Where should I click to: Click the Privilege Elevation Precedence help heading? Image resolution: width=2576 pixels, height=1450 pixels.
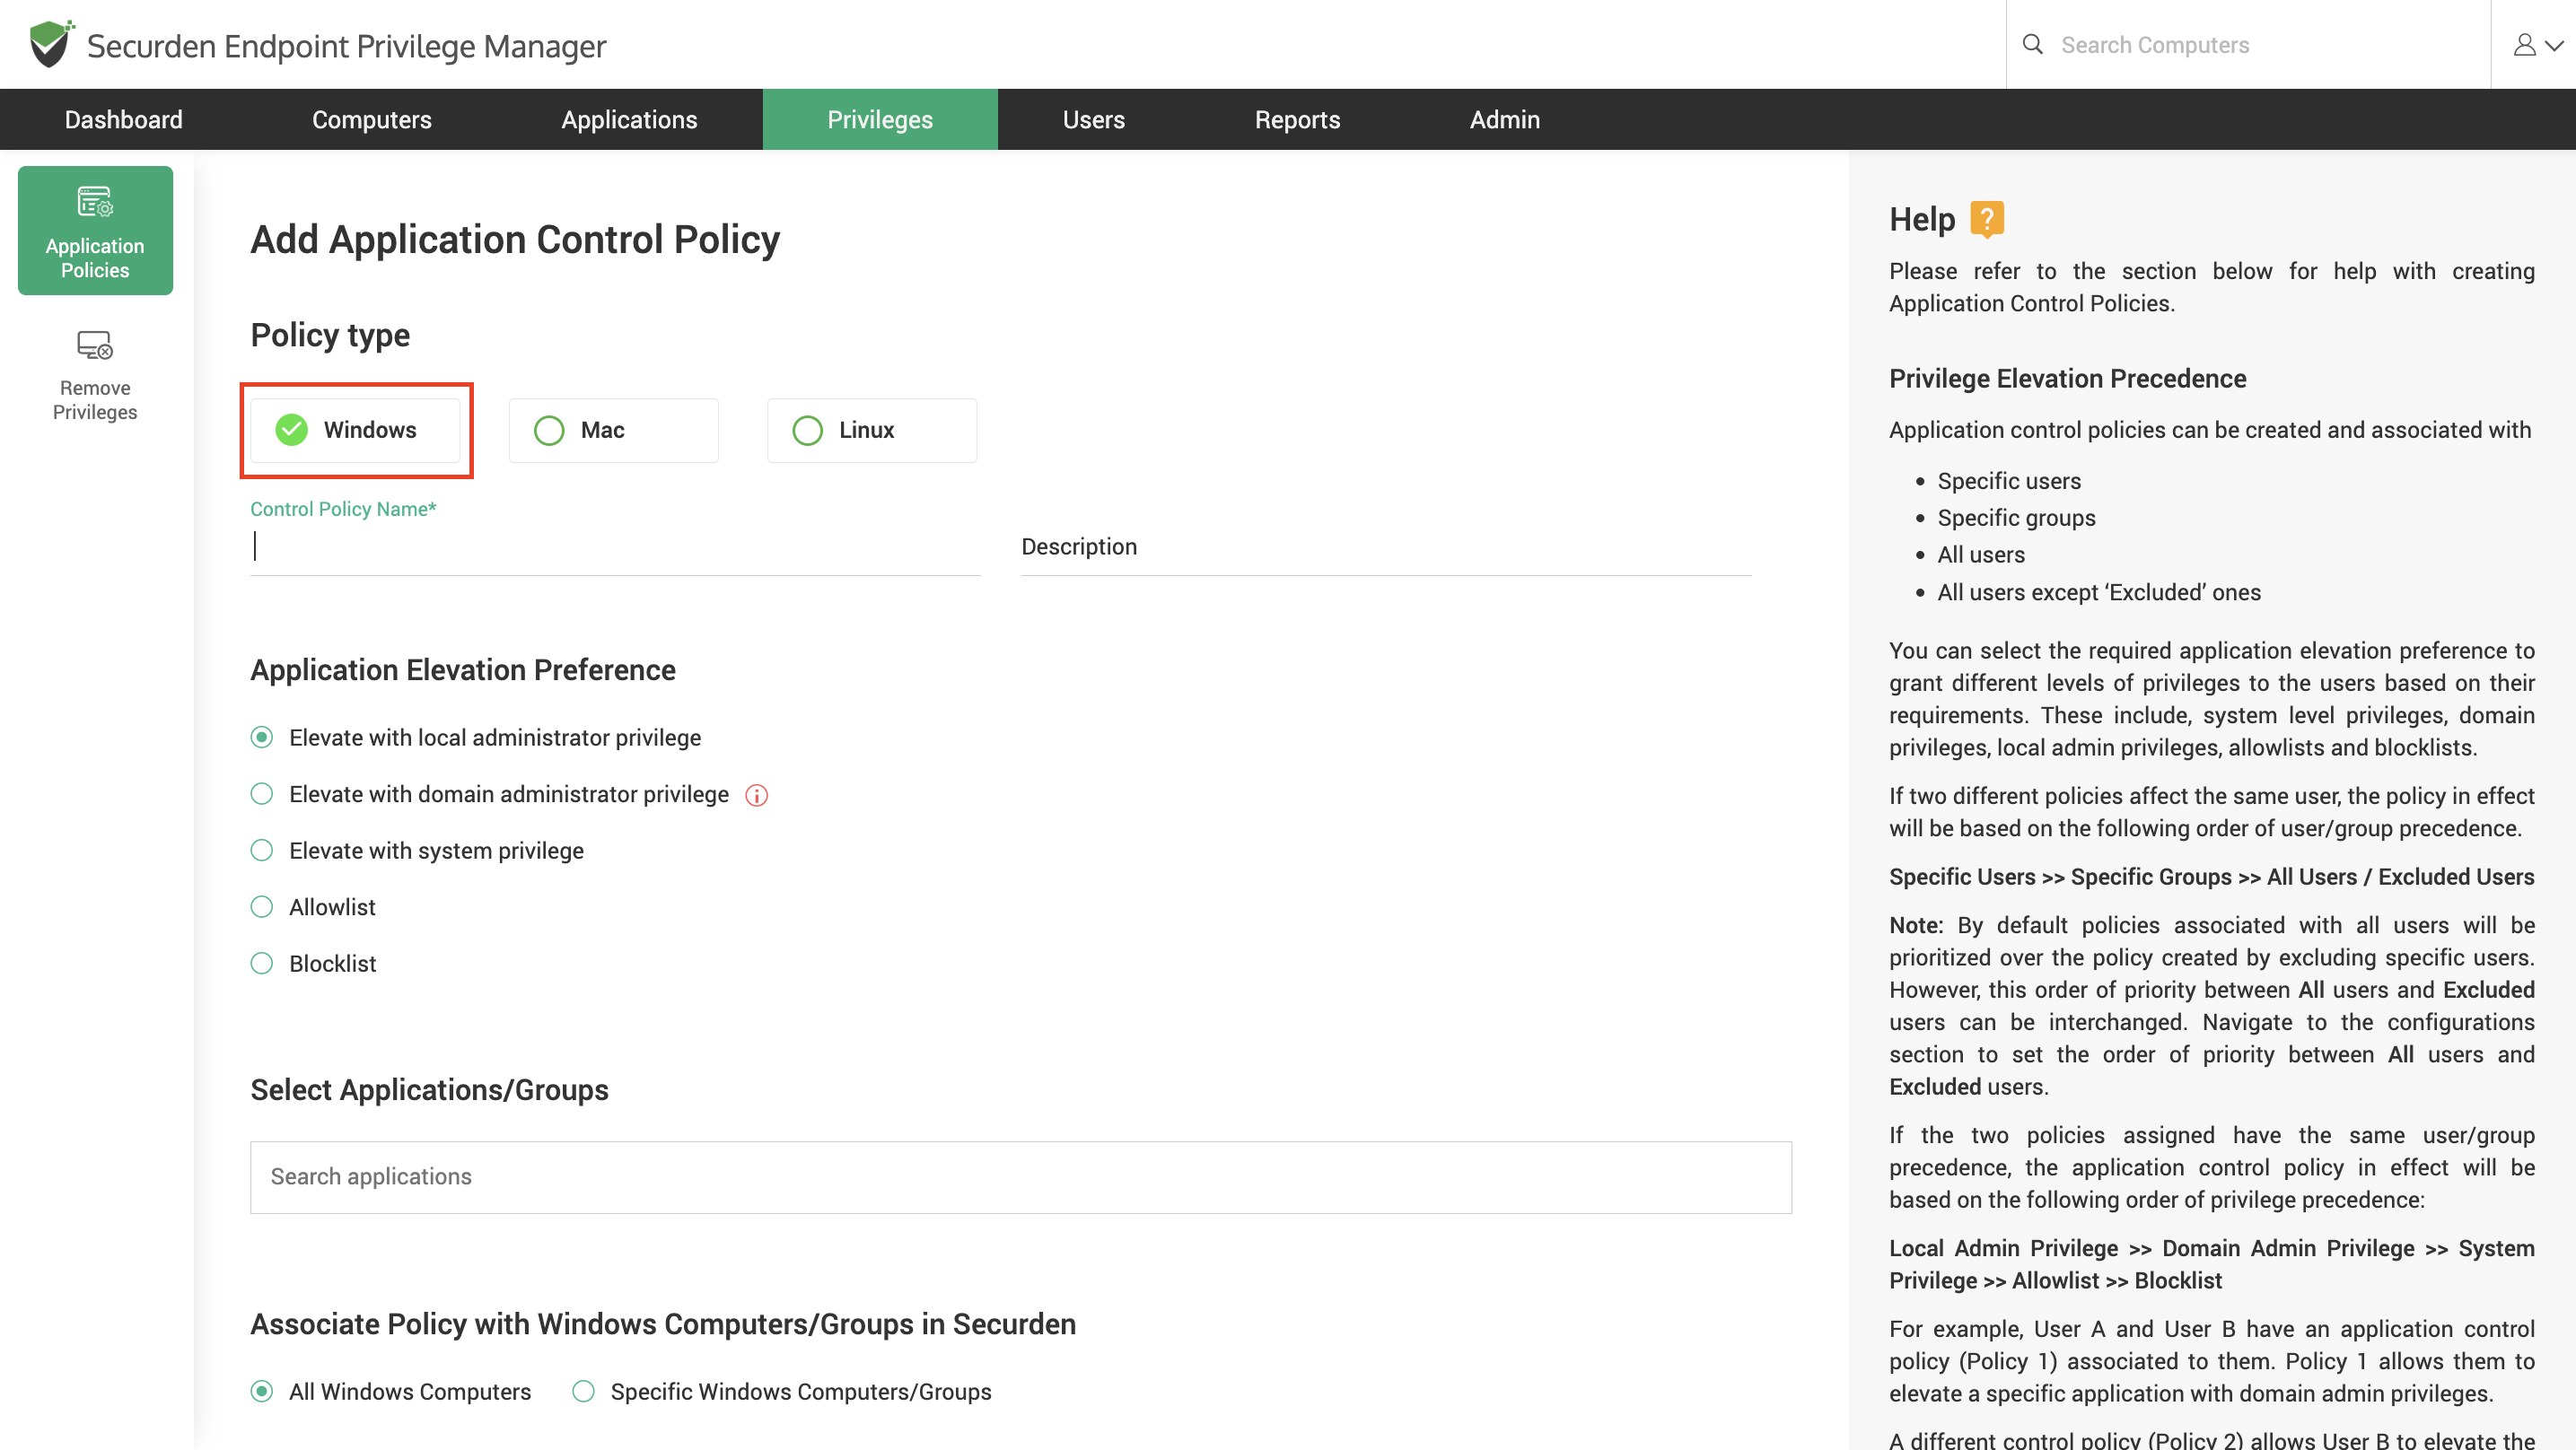[2067, 379]
